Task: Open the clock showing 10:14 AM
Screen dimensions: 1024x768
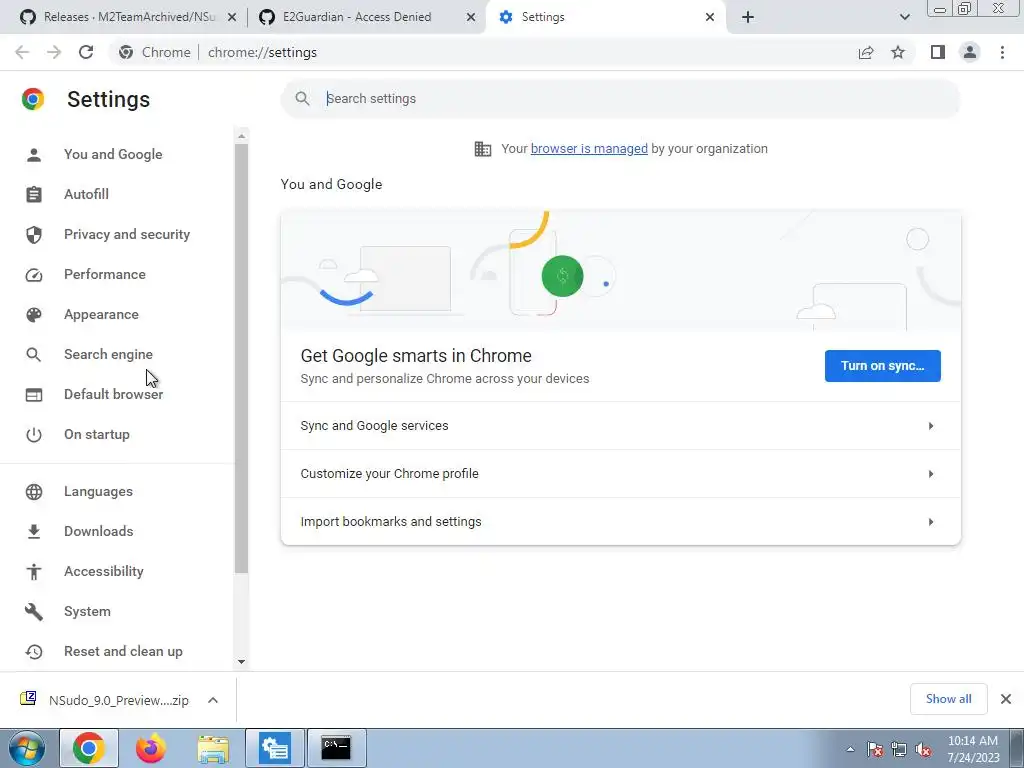Action: click(x=973, y=749)
